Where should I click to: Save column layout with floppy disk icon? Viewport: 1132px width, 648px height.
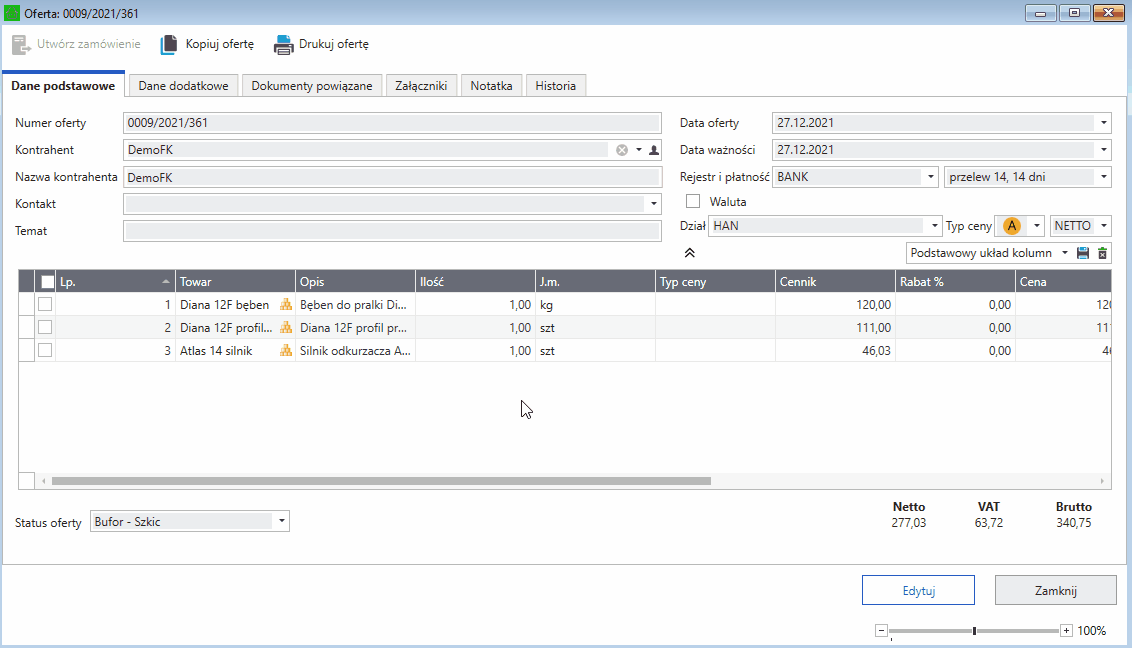pyautogui.click(x=1082, y=253)
